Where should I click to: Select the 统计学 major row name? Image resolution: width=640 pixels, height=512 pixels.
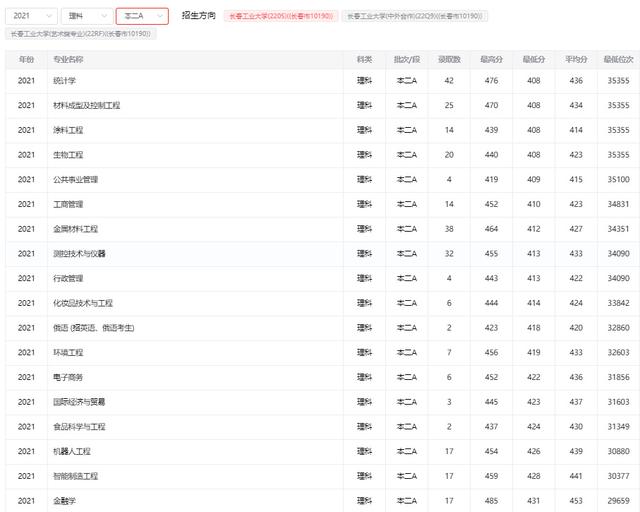click(64, 81)
